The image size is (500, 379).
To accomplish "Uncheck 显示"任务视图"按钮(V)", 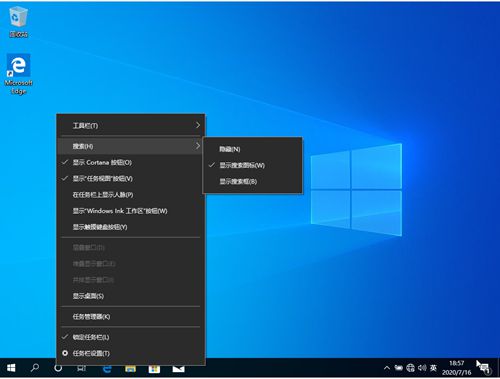I will pos(131,179).
